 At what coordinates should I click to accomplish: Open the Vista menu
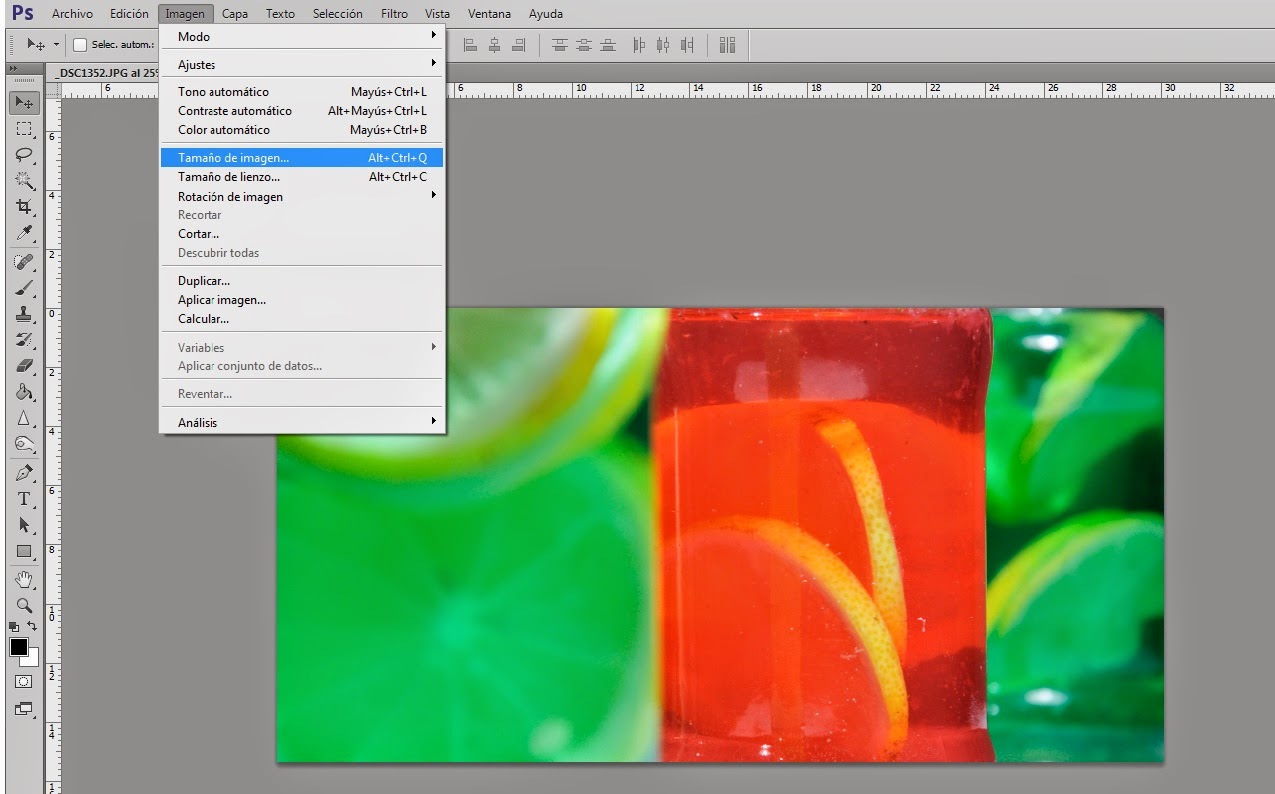click(437, 14)
